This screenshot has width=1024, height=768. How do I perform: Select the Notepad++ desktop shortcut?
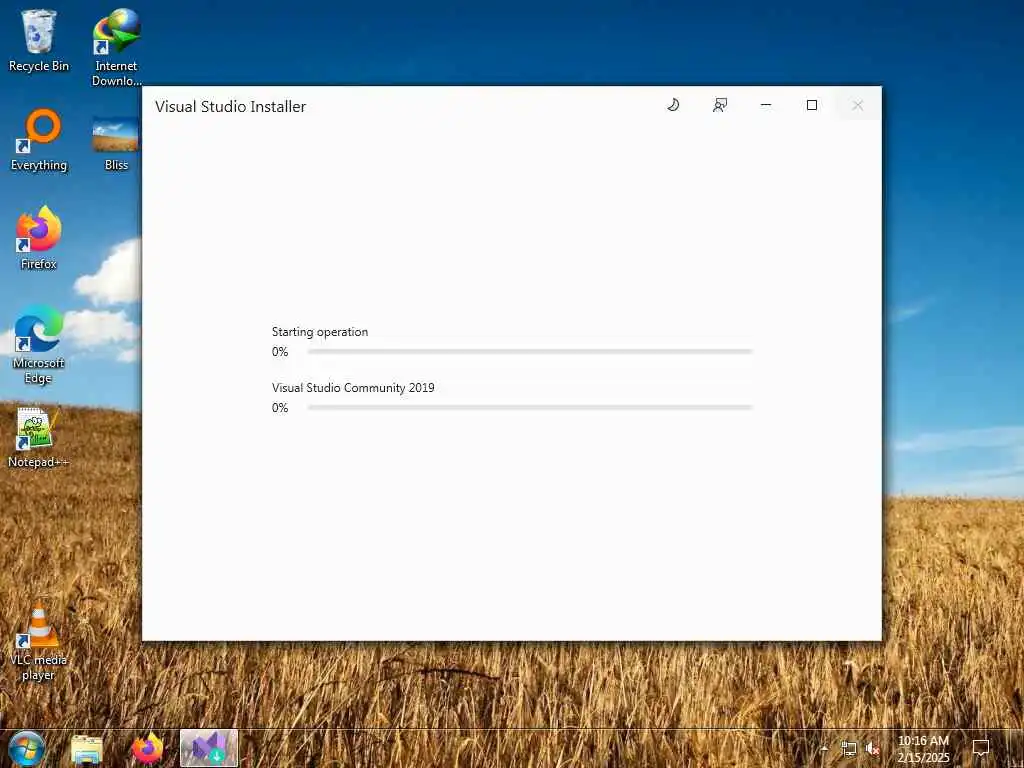click(x=39, y=438)
